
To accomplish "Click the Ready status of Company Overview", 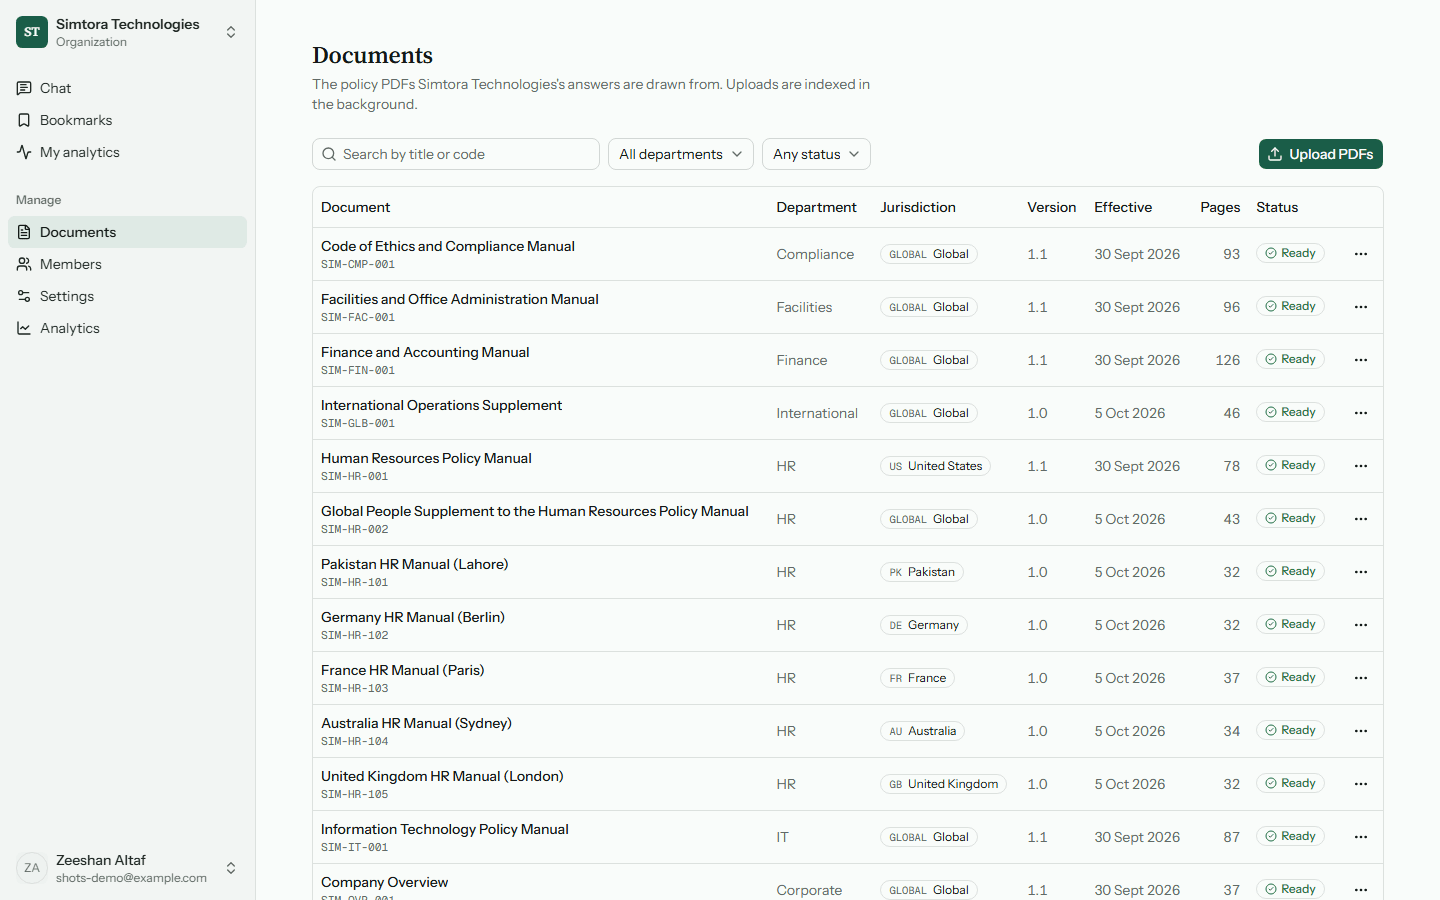I will [1290, 889].
